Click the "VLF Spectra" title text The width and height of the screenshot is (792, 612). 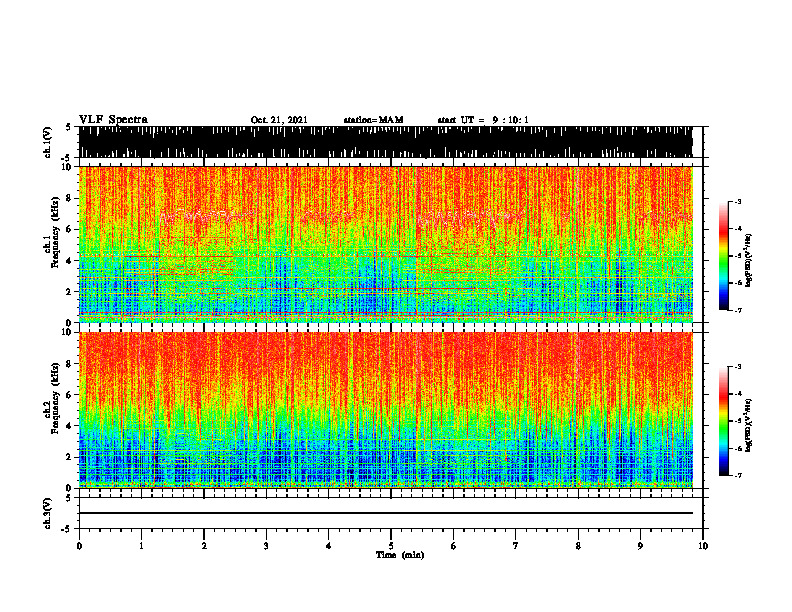[x=113, y=119]
